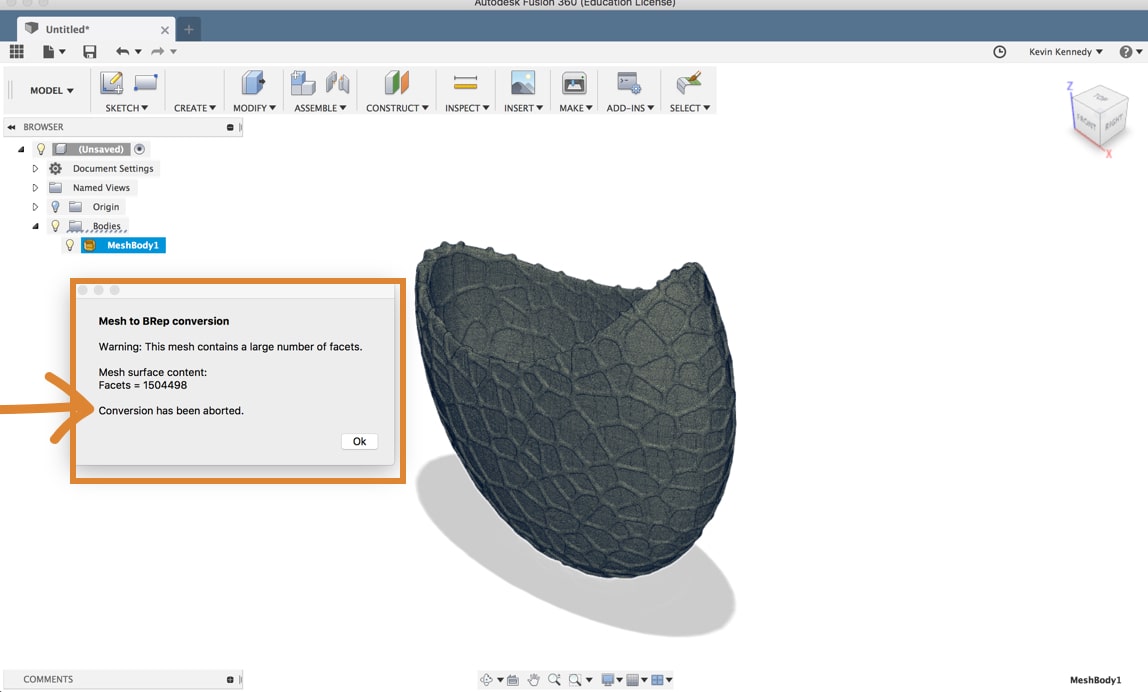Viewport: 1148px width, 692px height.
Task: Toggle visibility bulb of Unsaved root component
Action: [41, 149]
